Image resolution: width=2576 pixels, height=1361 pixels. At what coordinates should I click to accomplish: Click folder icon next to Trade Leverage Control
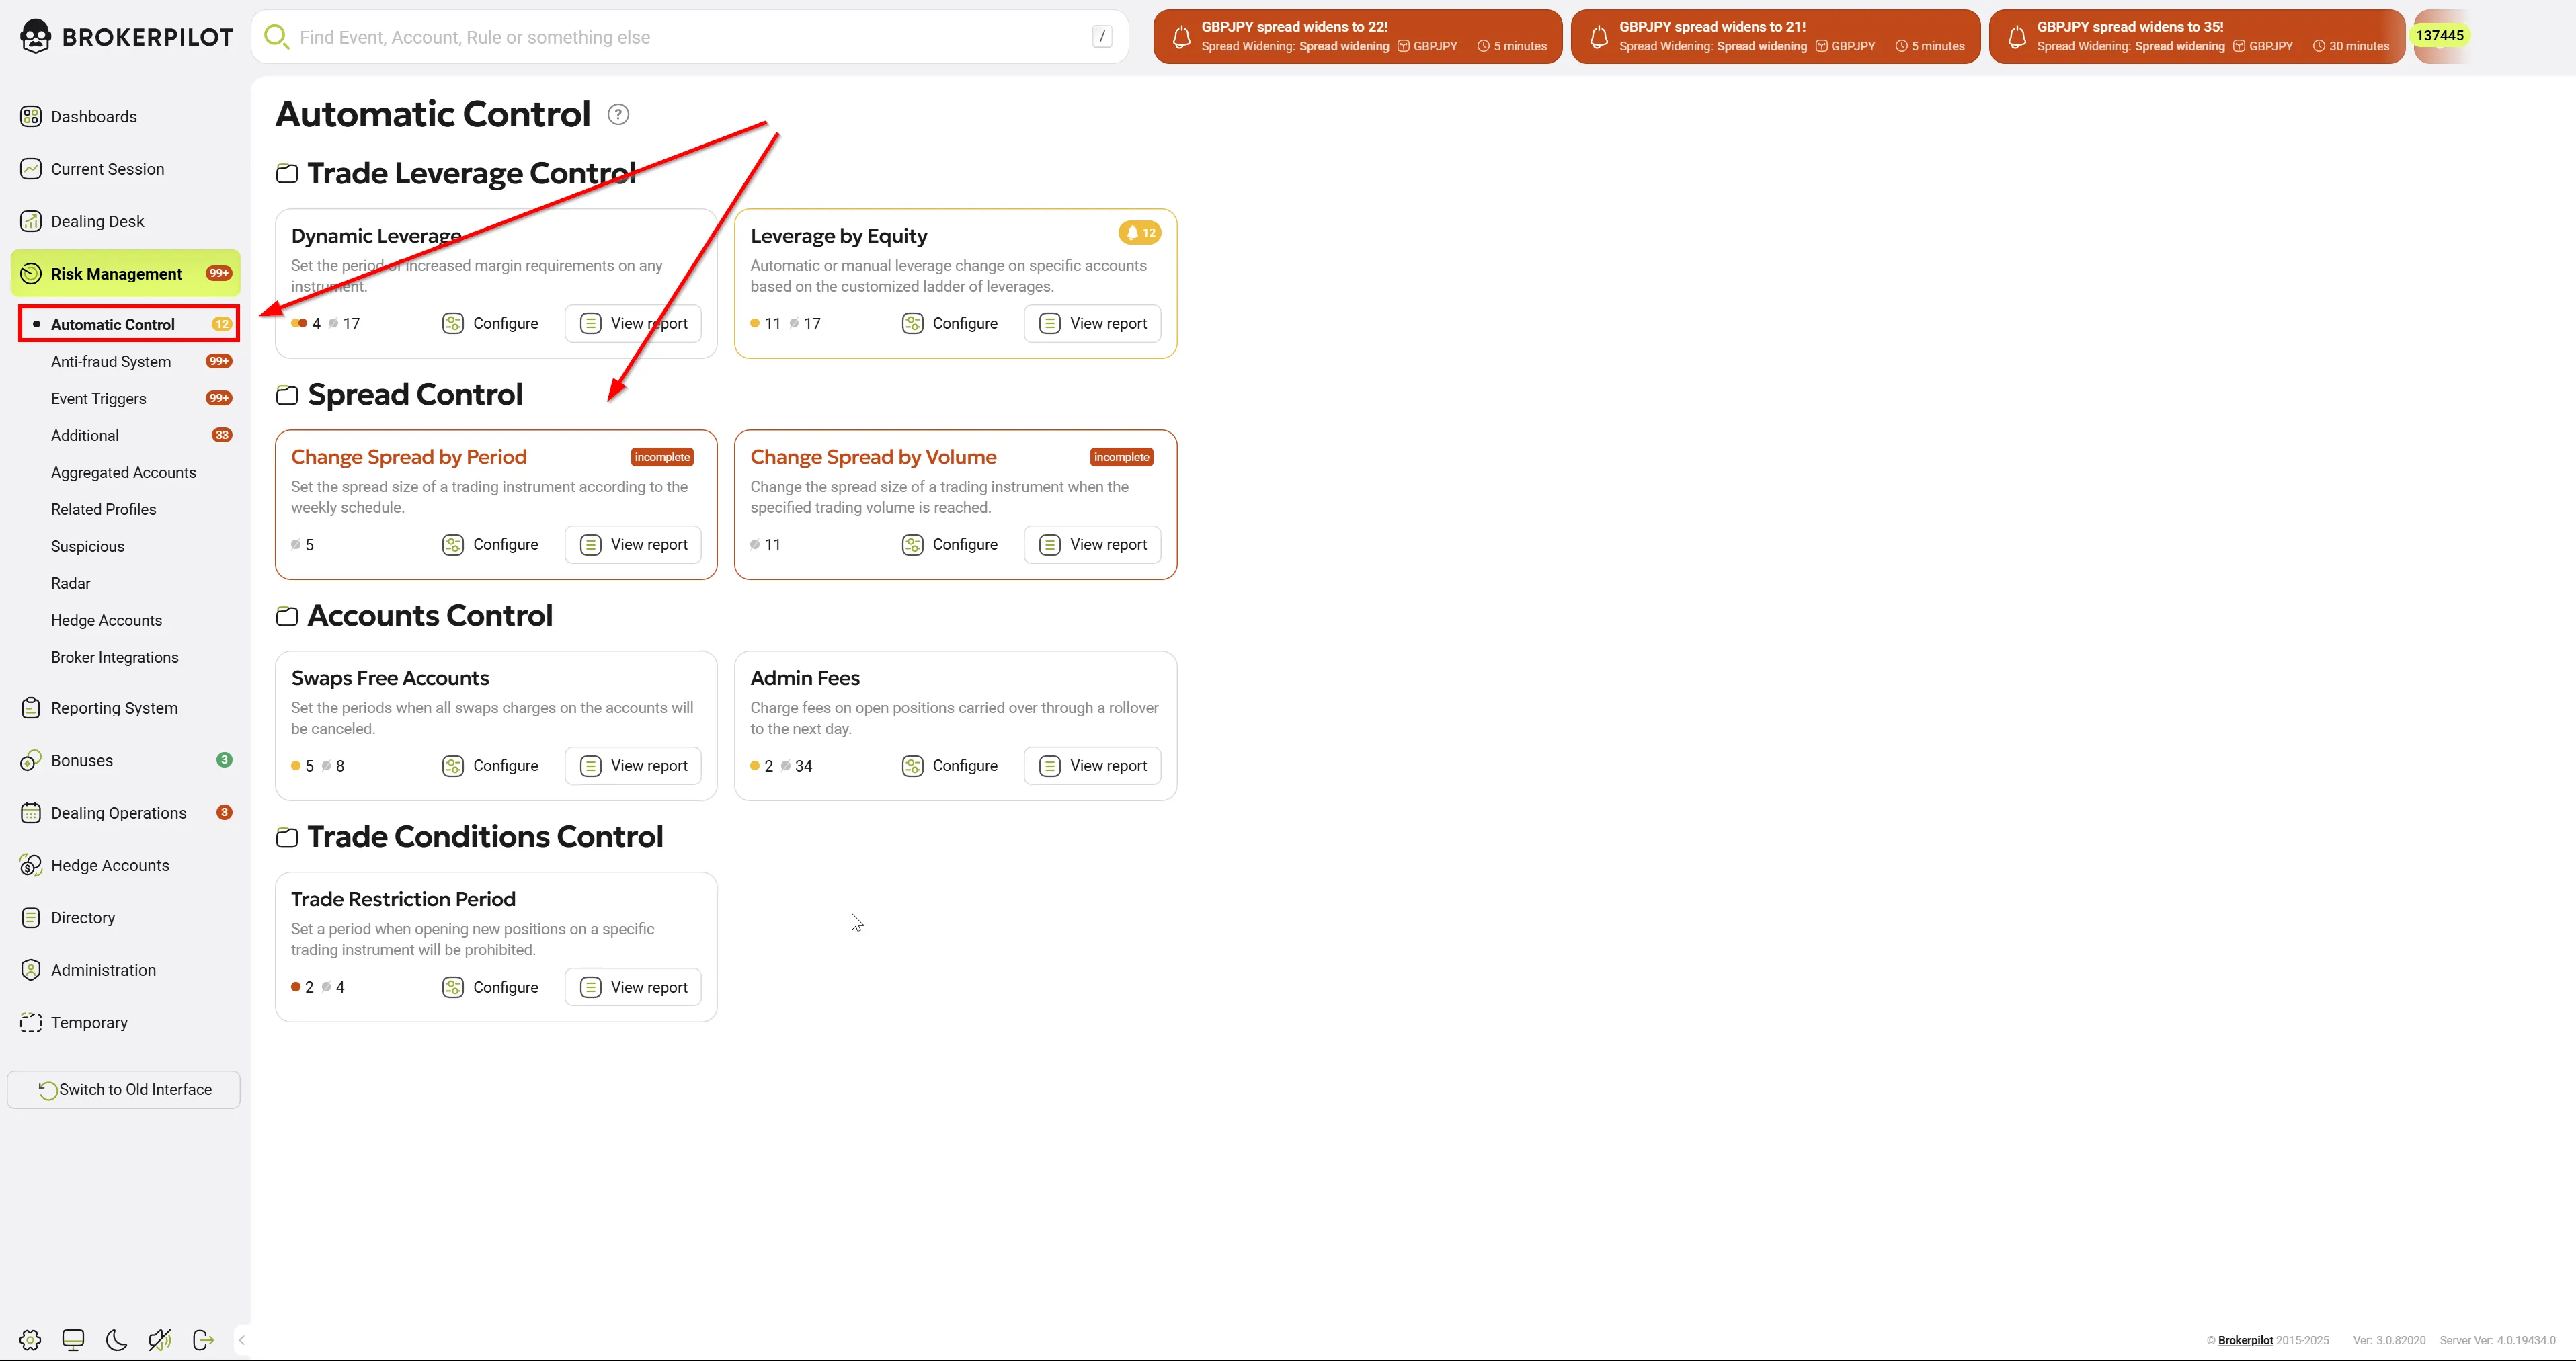pyautogui.click(x=287, y=174)
